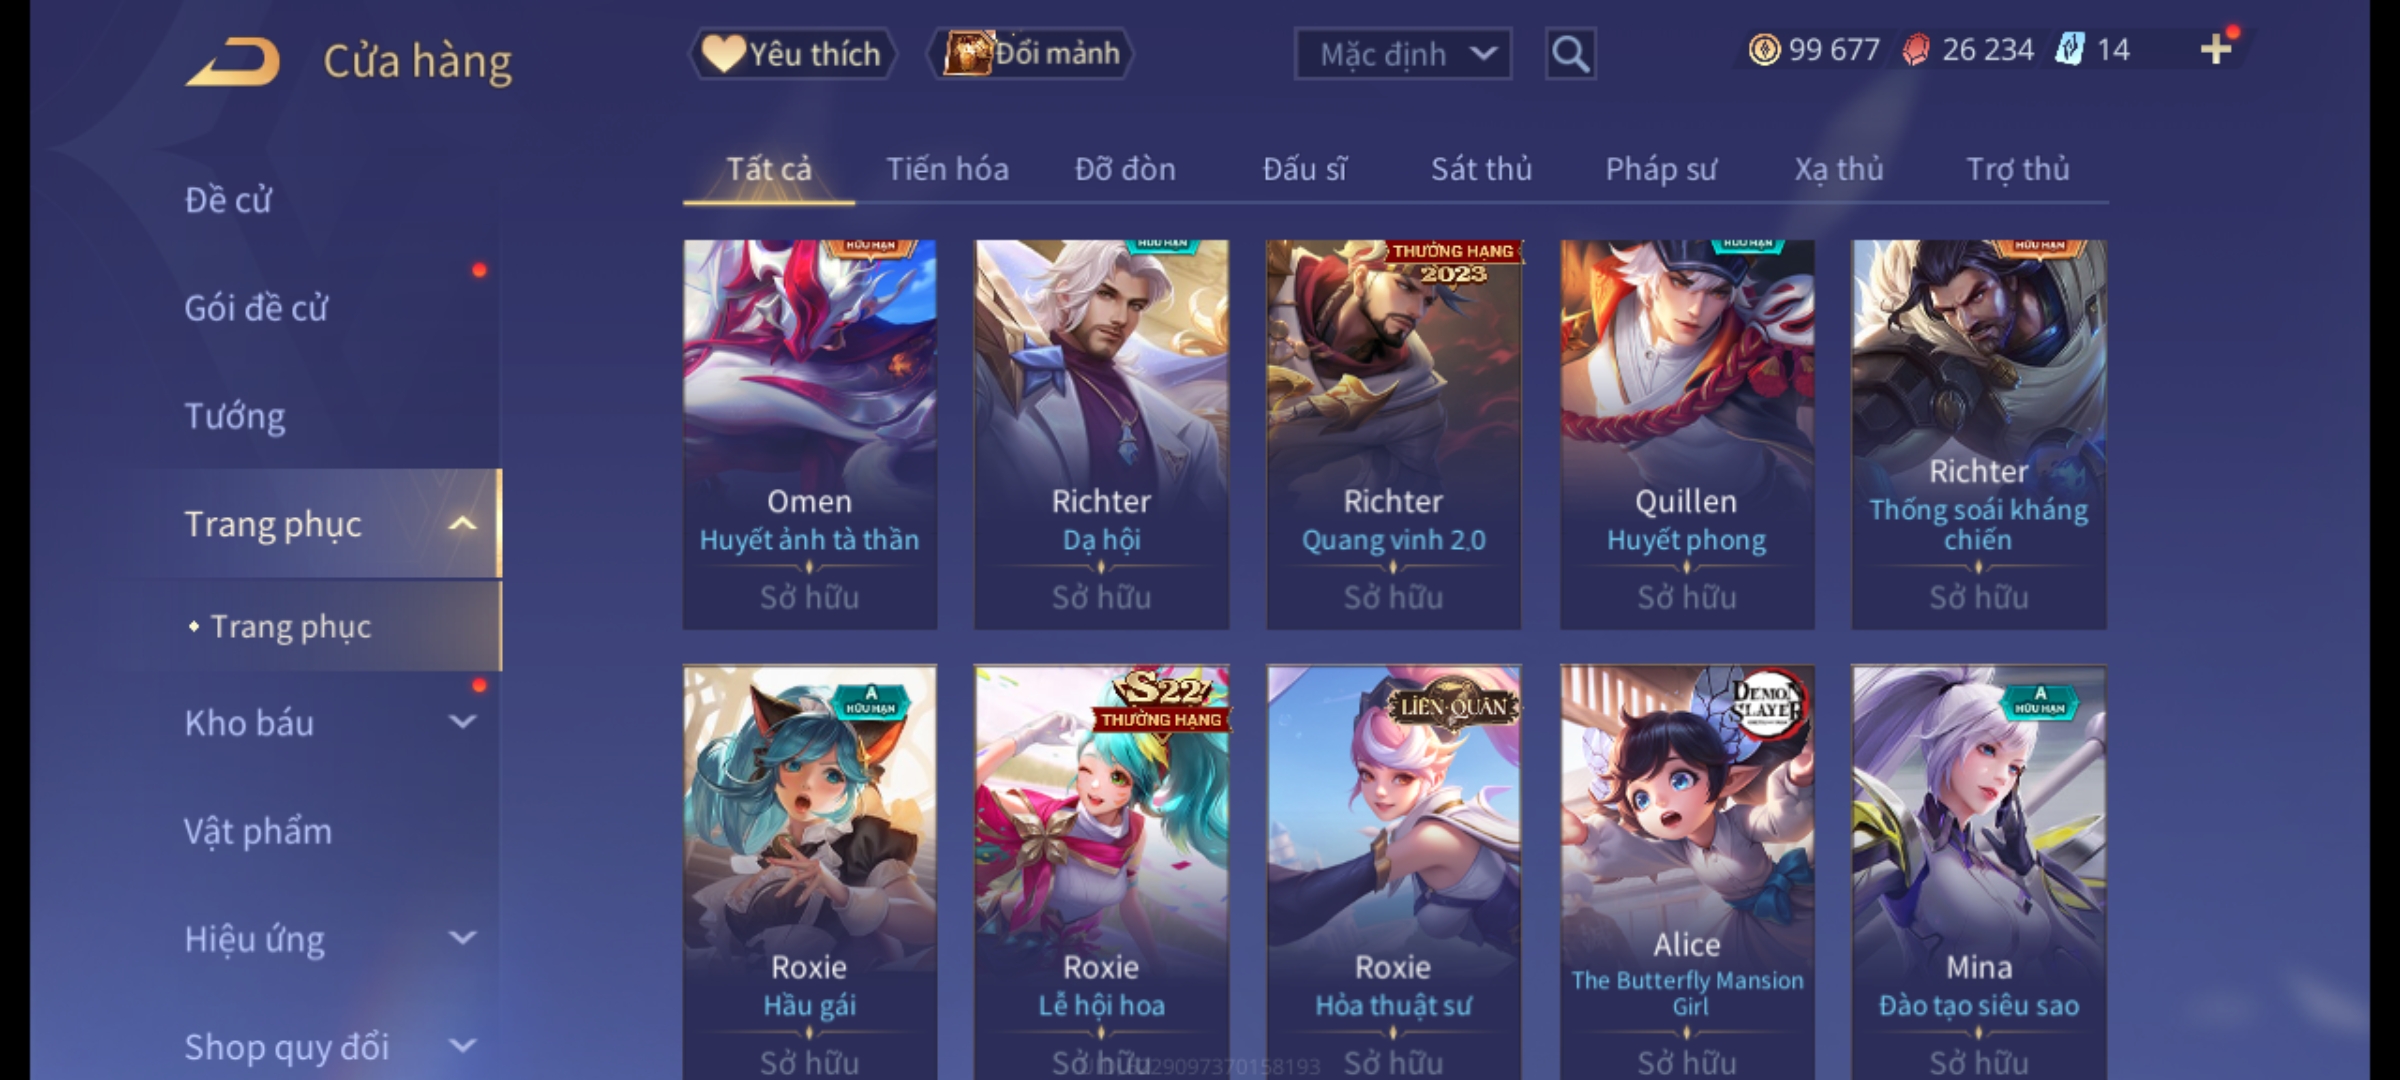
Task: Expand the Hiệu ứng sidebar section
Action: pos(462,938)
